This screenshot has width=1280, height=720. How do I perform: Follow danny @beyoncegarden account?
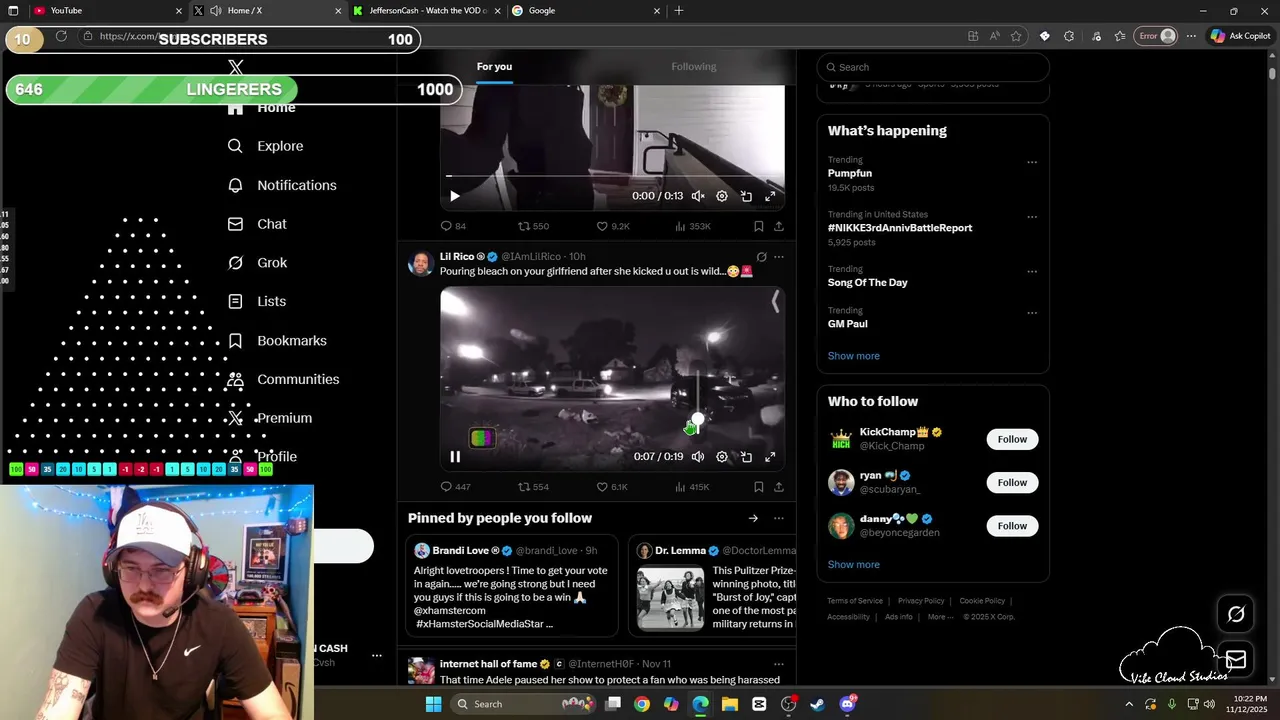click(1012, 526)
